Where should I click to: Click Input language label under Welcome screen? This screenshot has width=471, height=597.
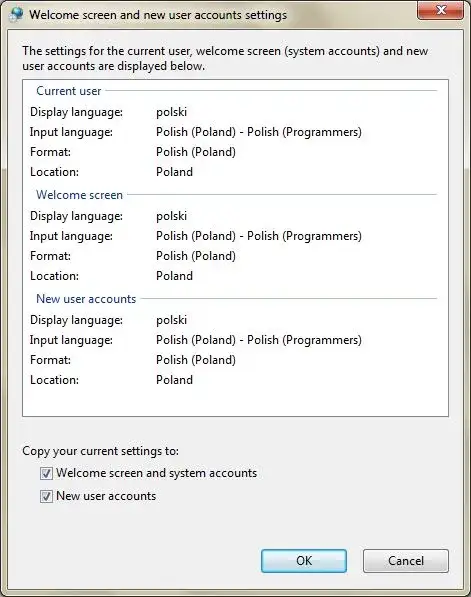(71, 236)
